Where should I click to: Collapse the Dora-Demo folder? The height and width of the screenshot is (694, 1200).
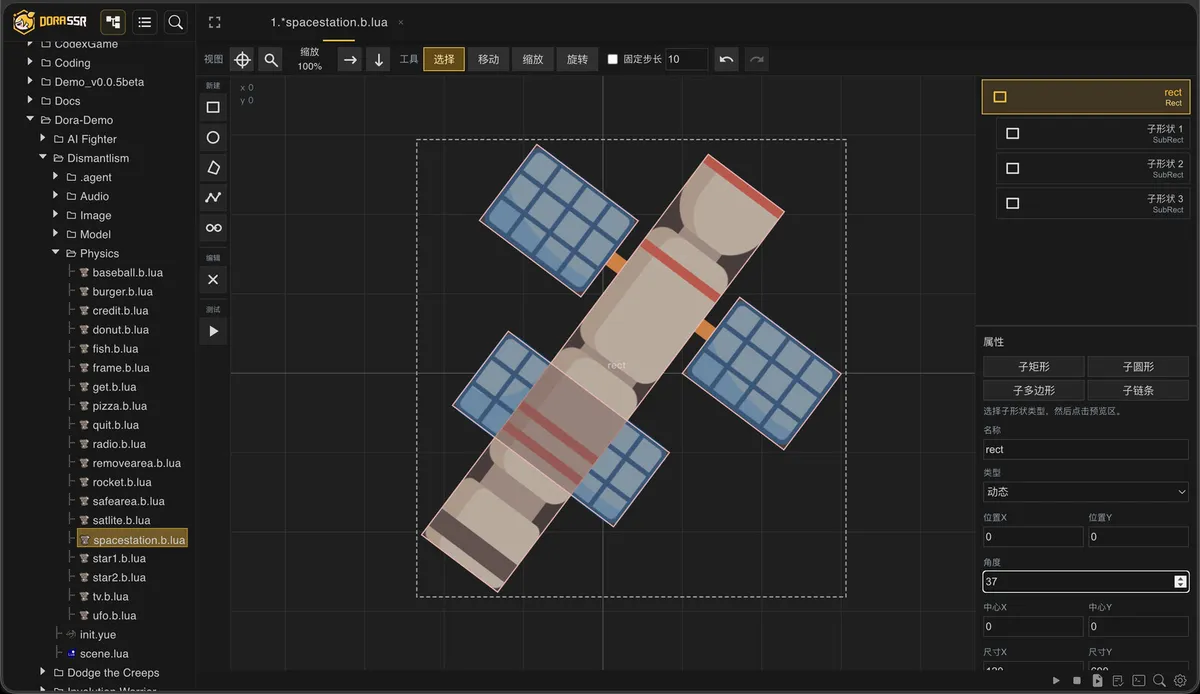click(x=30, y=120)
